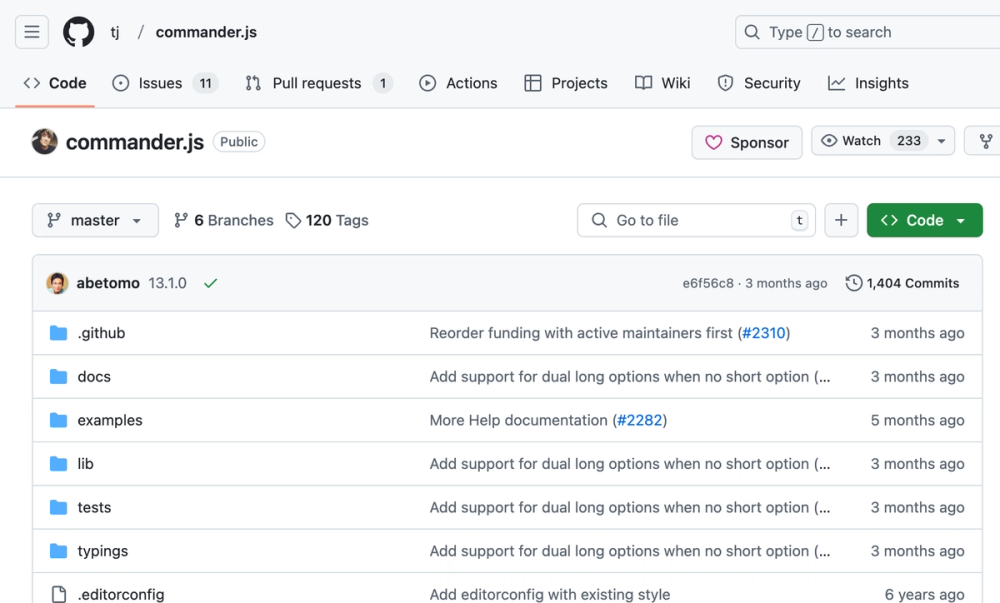Open the examples folder
This screenshot has height=603, width=1000.
[110, 420]
